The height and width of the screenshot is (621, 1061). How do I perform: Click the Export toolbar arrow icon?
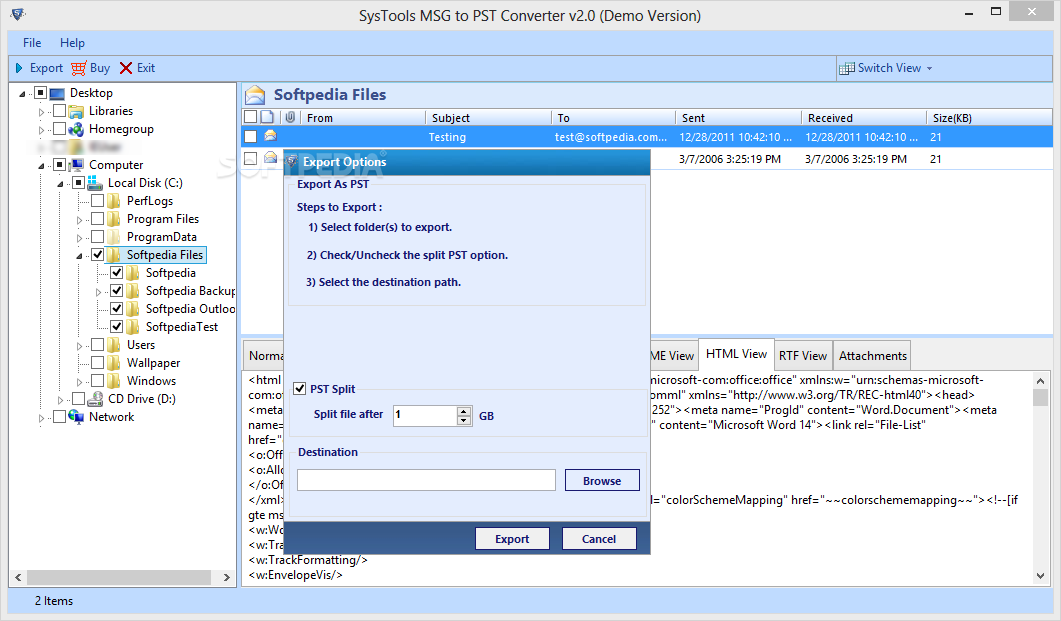pos(19,68)
